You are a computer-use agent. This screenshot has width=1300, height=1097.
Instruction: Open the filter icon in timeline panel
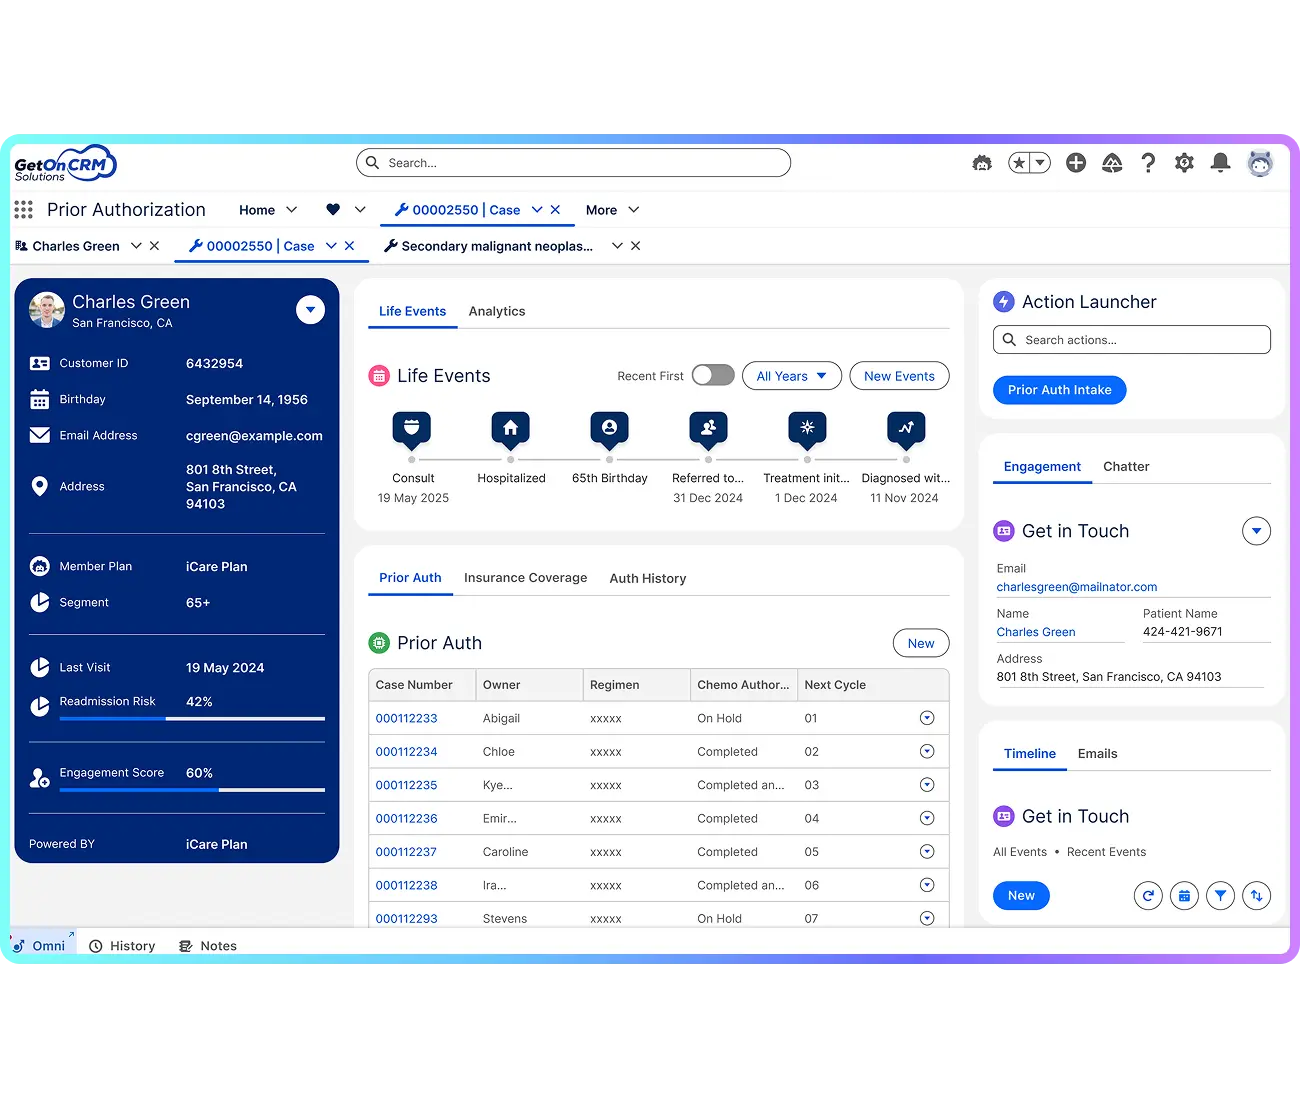coord(1220,896)
